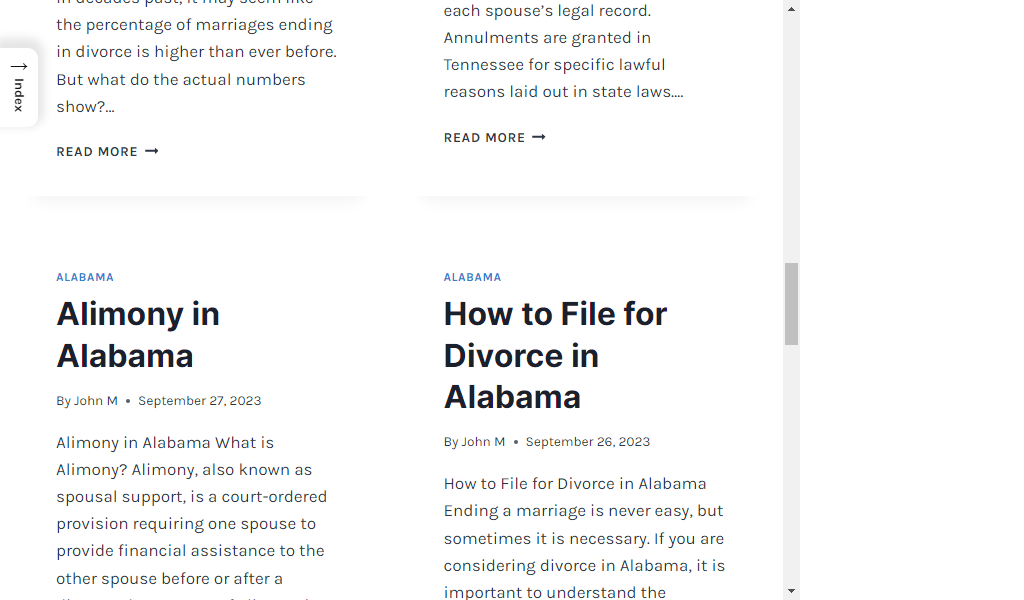Click author John M under Alimony in Alabama
Viewport: 1024px width, 600px height.
click(95, 401)
